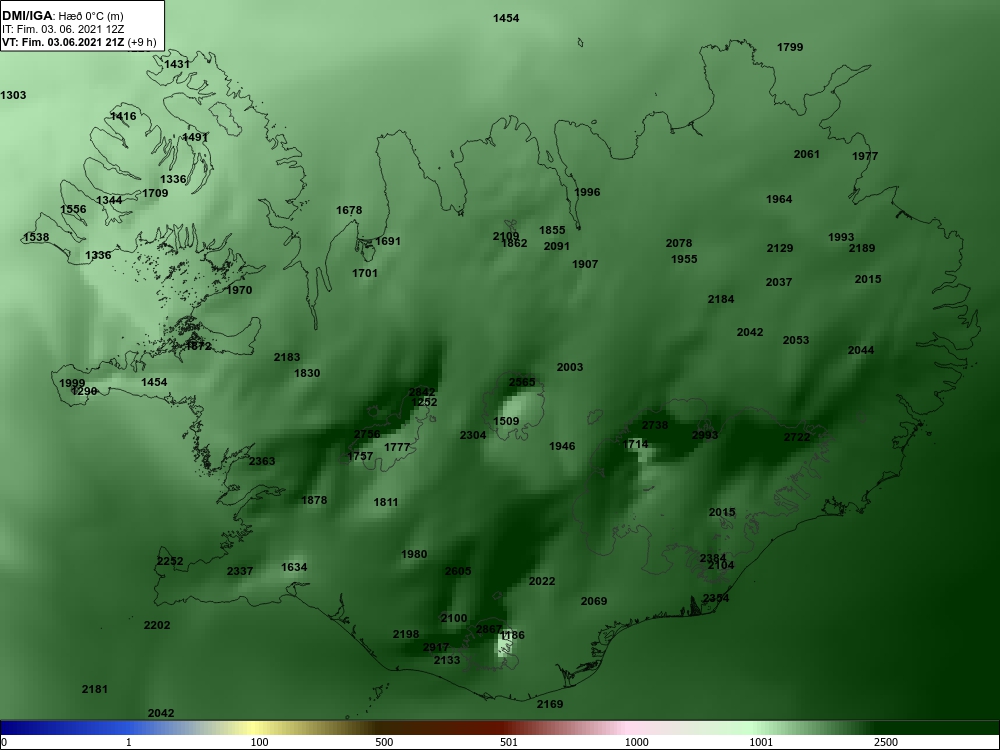Click the map value 2133
Viewport: 1000px width, 750px height.
tap(447, 660)
